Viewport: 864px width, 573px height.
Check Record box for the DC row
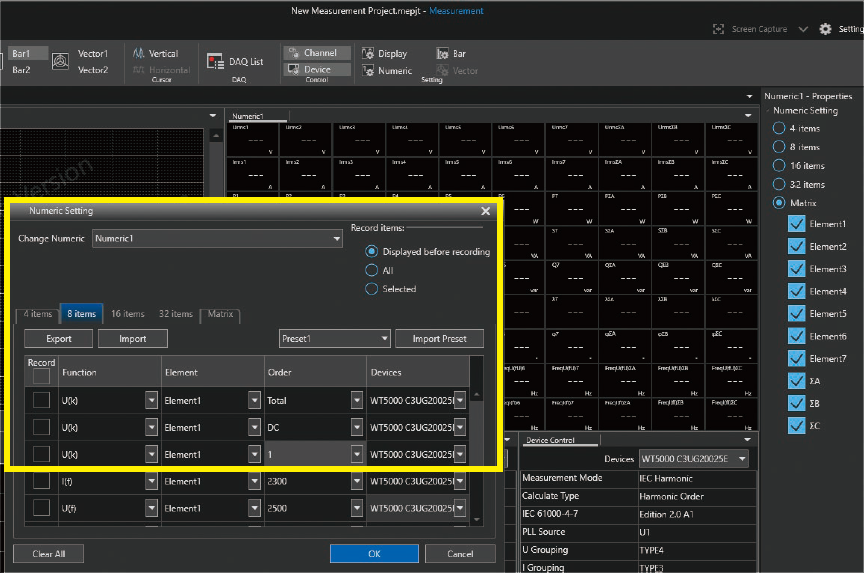click(41, 427)
